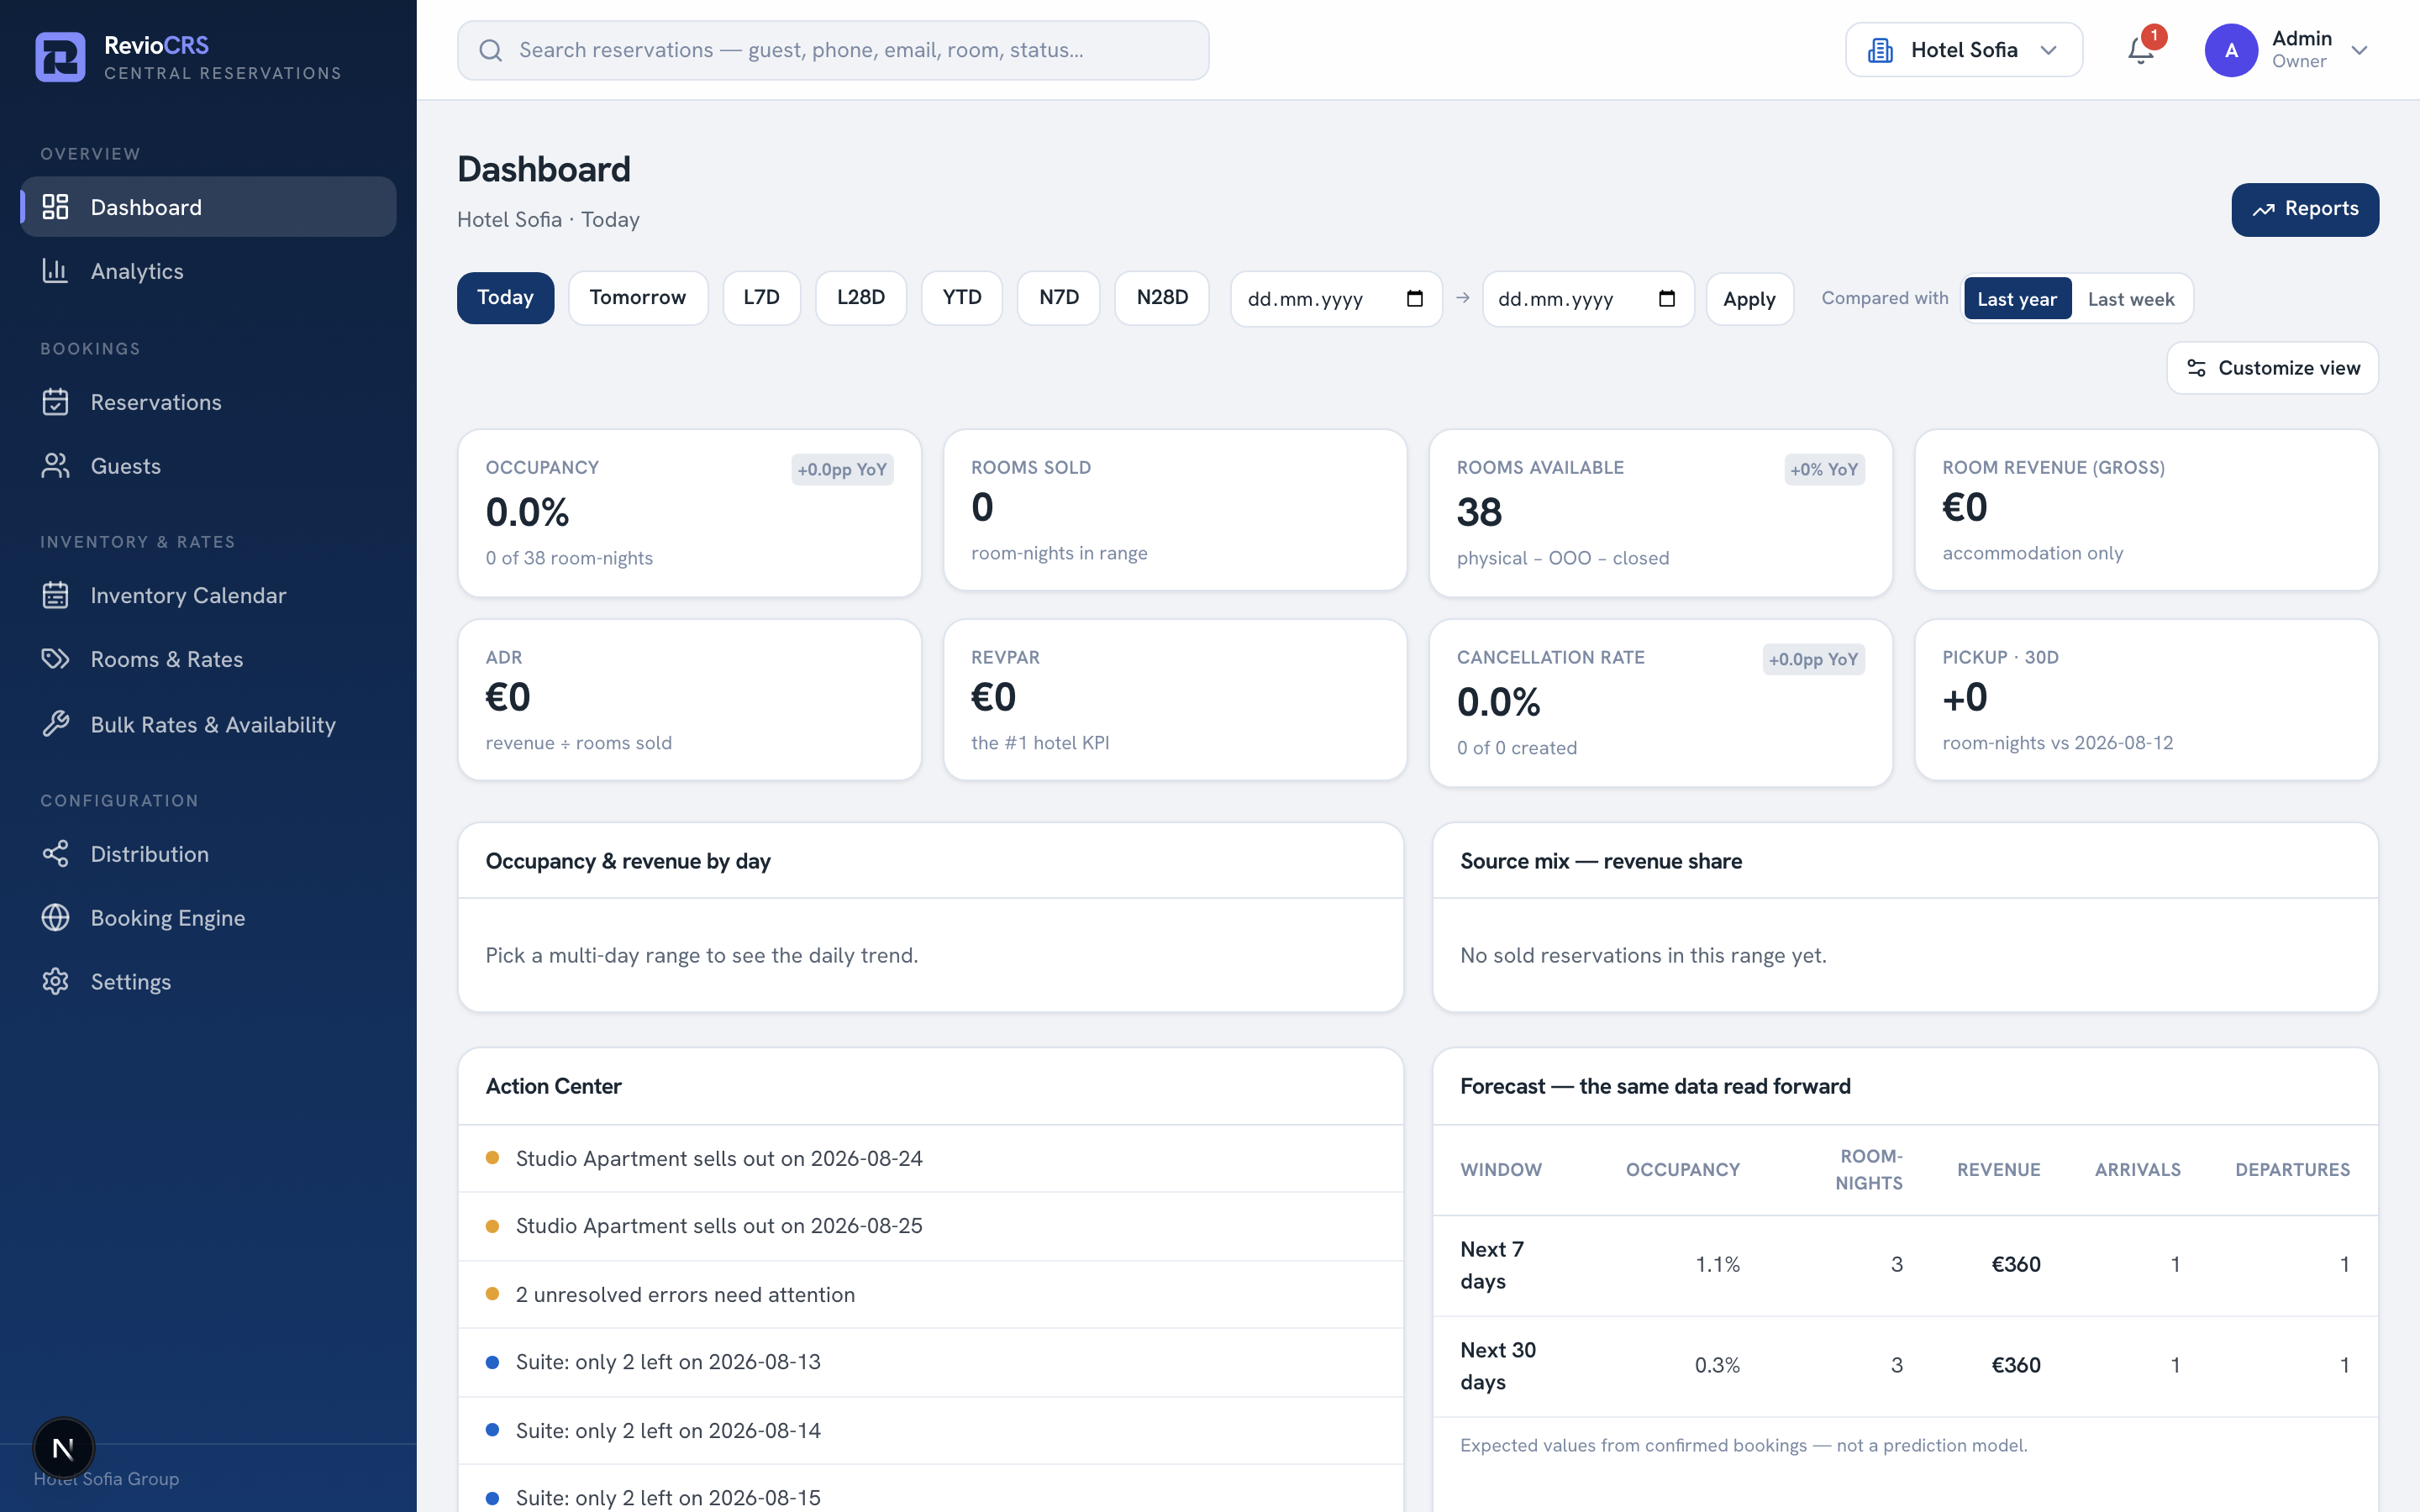Screen dimensions: 2420x1512
Task: Click the Dashboard grid icon in sidebar
Action: tap(55, 207)
